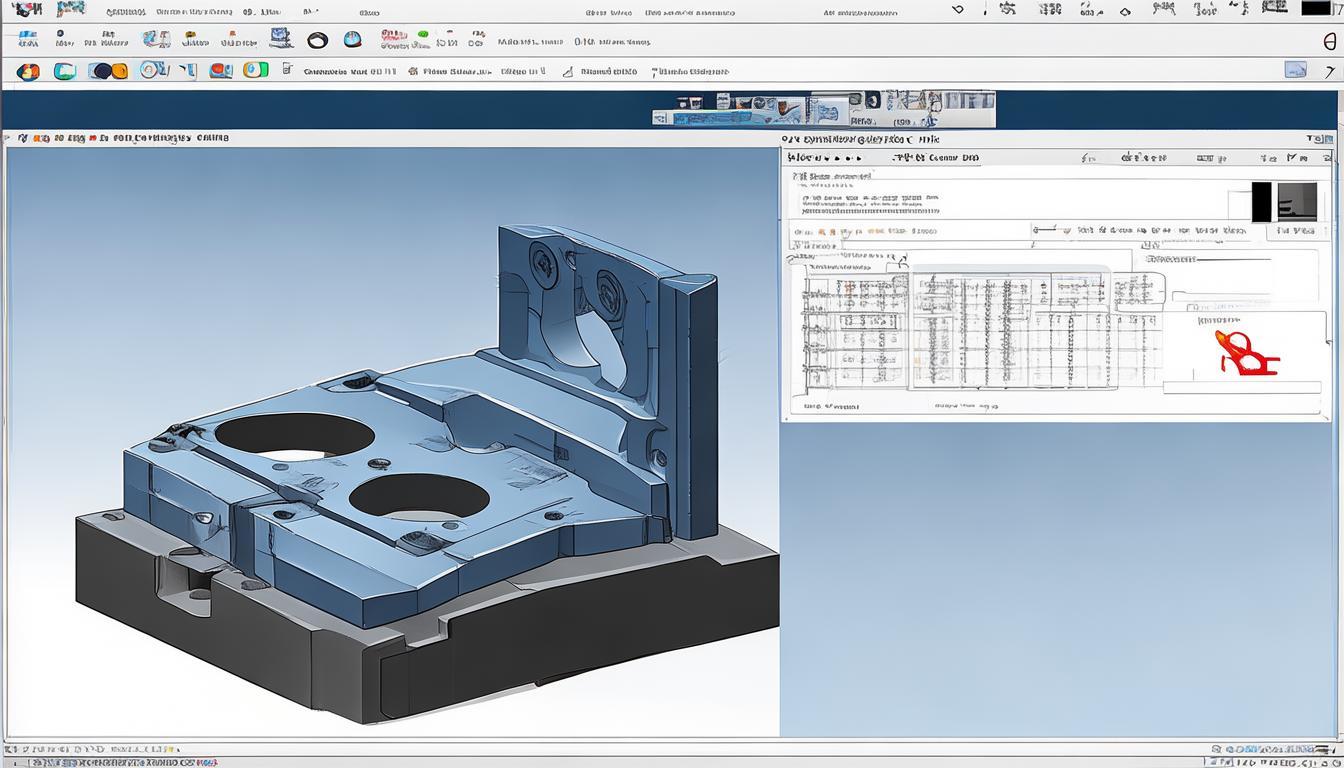This screenshot has height=768, width=1344.
Task: Click the circular hole on the 3D model
Action: pos(295,435)
